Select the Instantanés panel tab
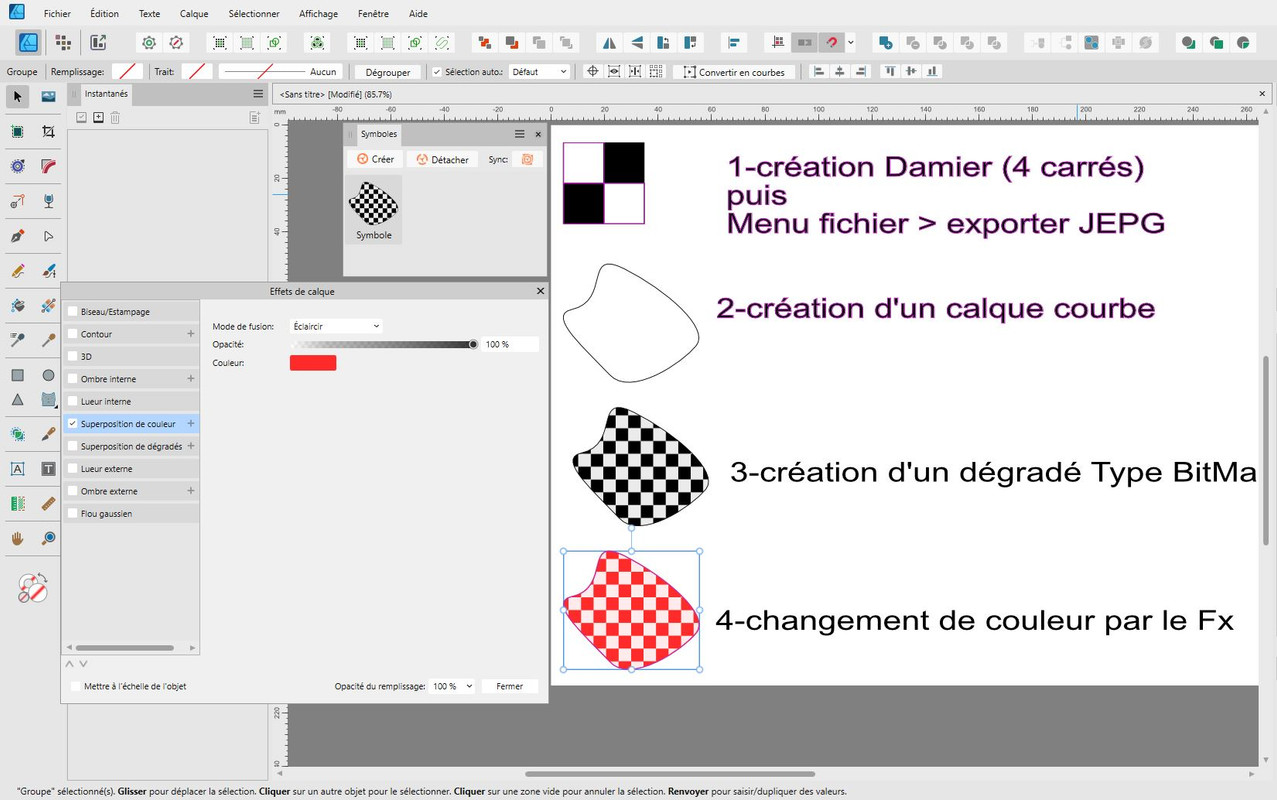The image size is (1277, 800). [x=105, y=93]
